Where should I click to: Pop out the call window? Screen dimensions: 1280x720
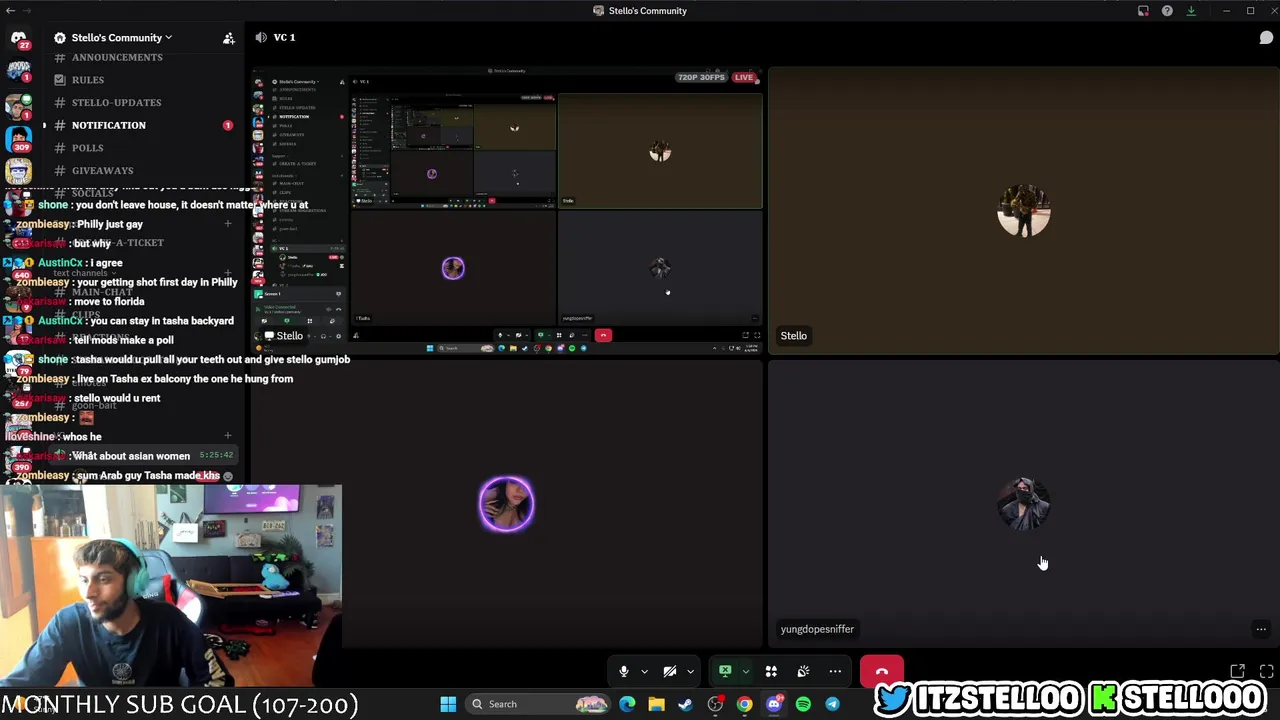point(1238,671)
